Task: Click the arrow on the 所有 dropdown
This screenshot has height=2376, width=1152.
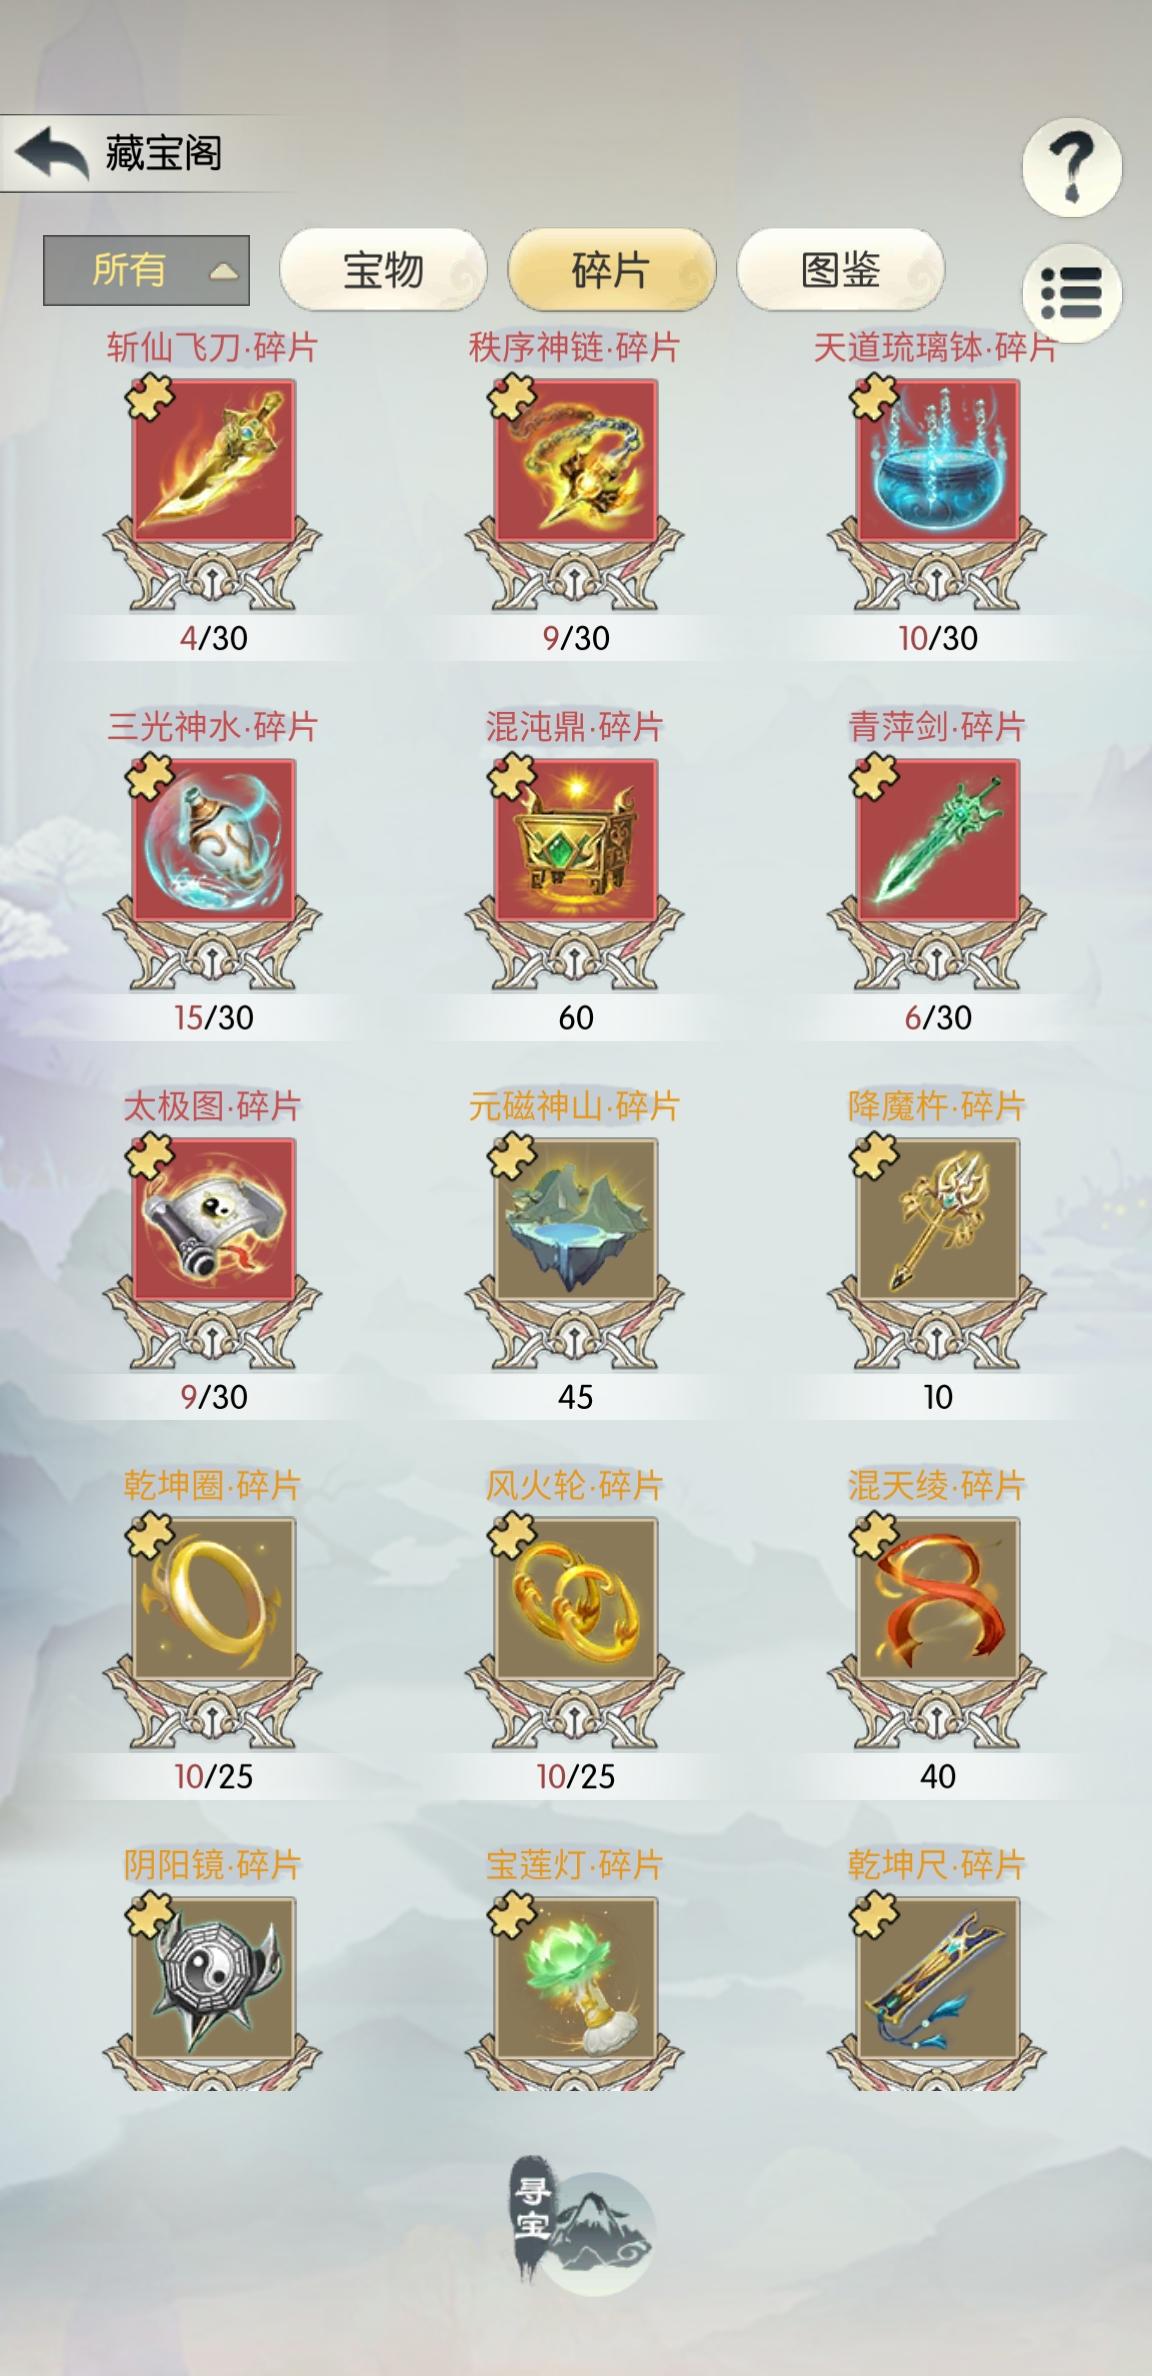Action: (x=223, y=271)
